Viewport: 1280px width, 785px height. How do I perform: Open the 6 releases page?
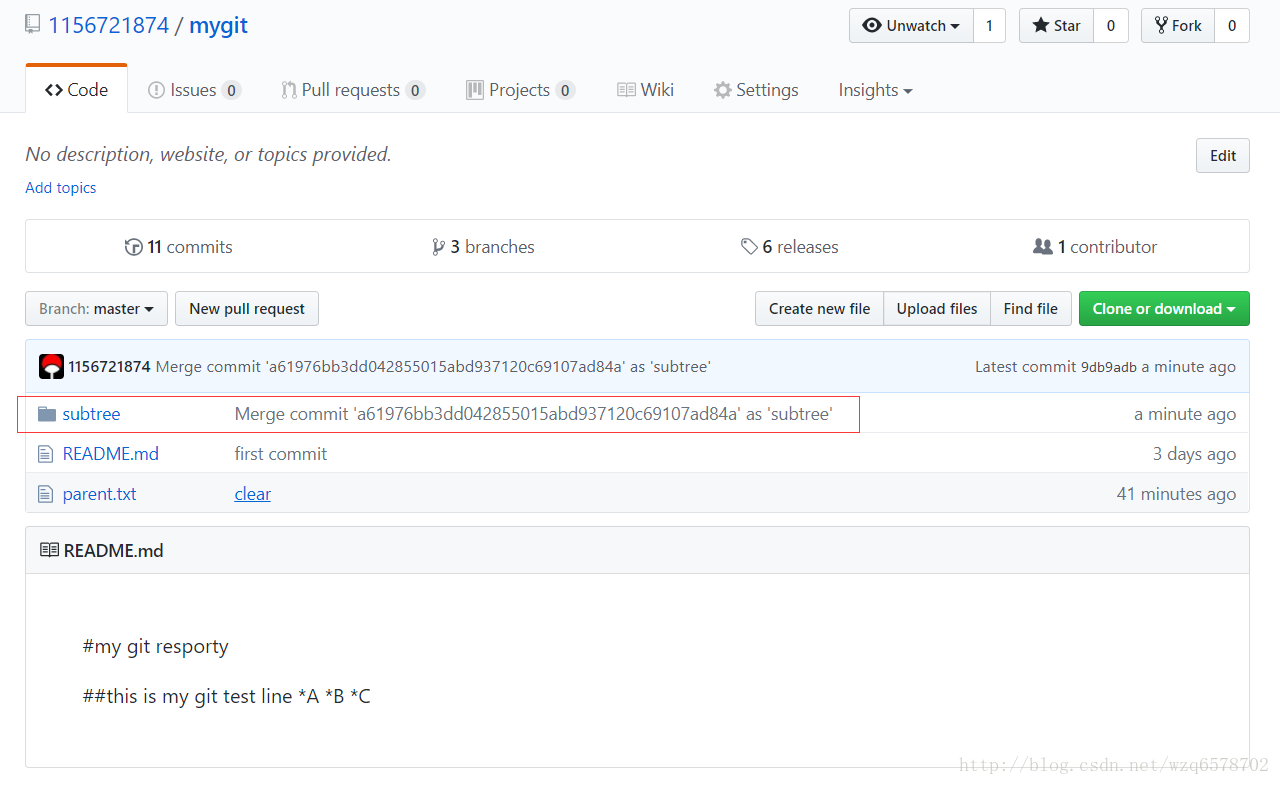click(790, 247)
